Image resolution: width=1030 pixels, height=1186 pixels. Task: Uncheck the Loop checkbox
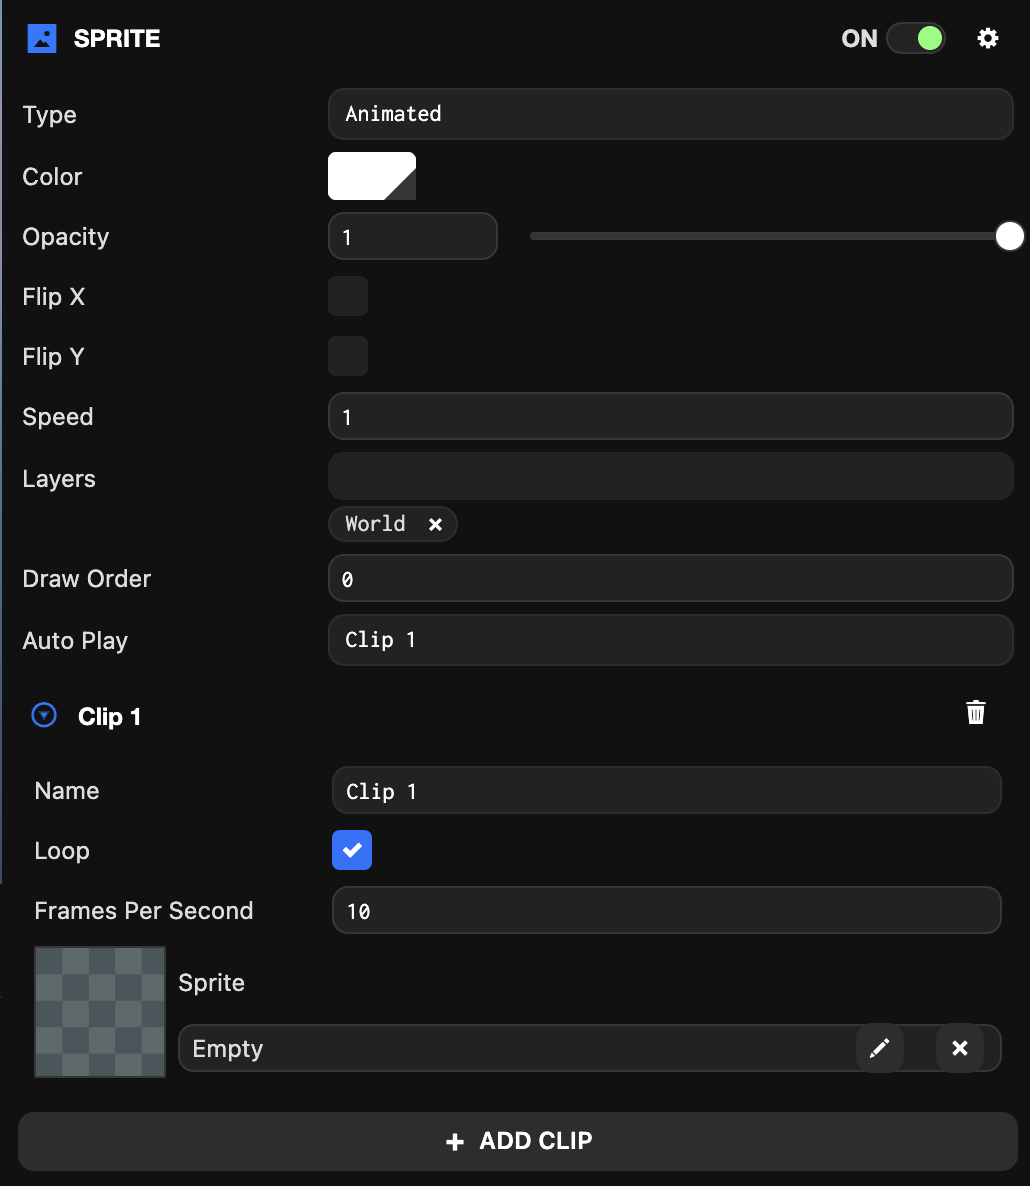click(x=352, y=851)
